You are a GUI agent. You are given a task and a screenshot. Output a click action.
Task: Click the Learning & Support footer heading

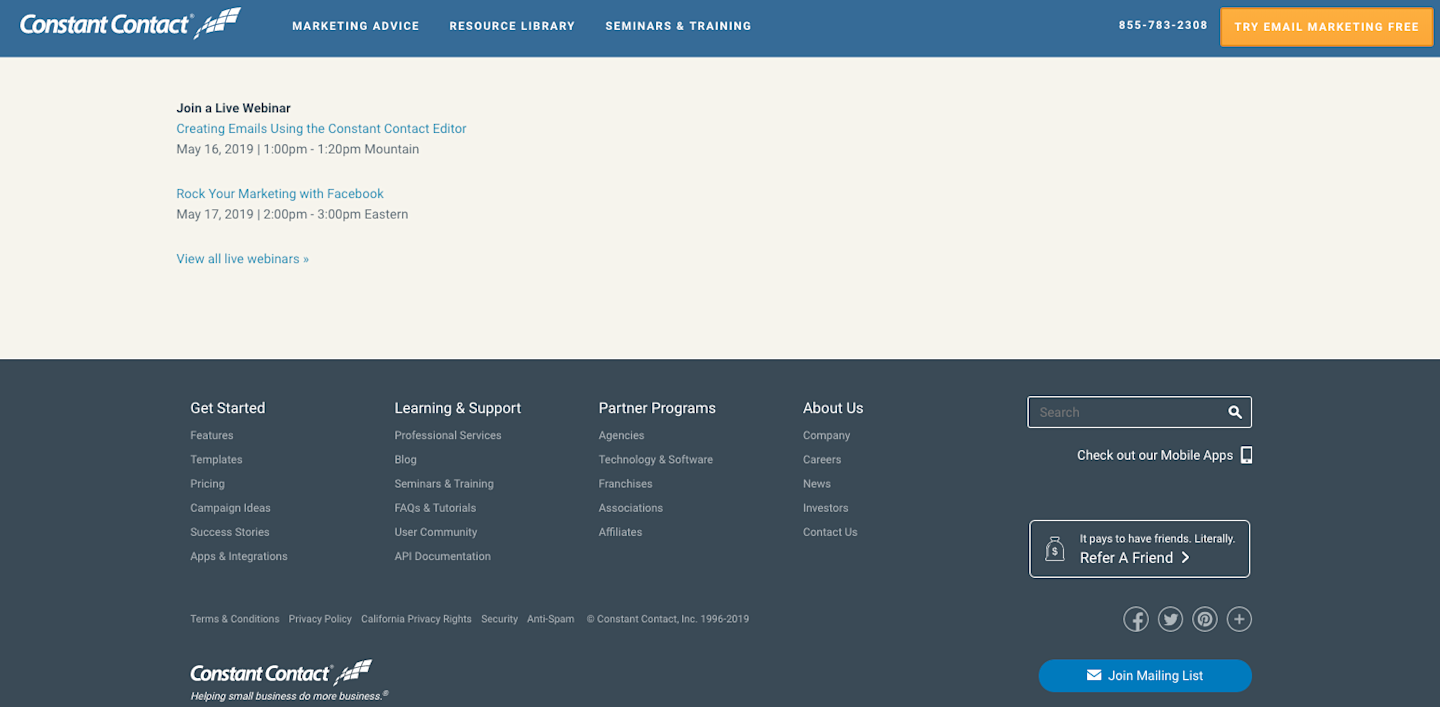(458, 408)
